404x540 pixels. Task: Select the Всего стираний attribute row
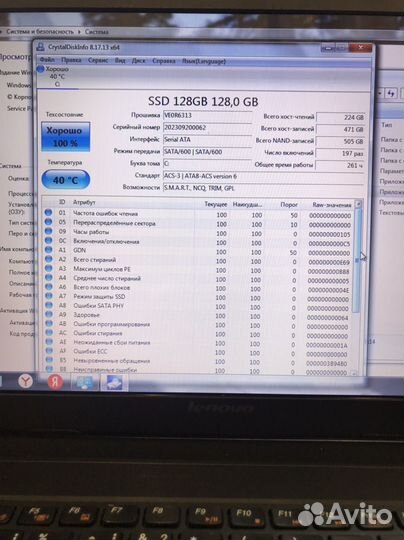point(198,261)
